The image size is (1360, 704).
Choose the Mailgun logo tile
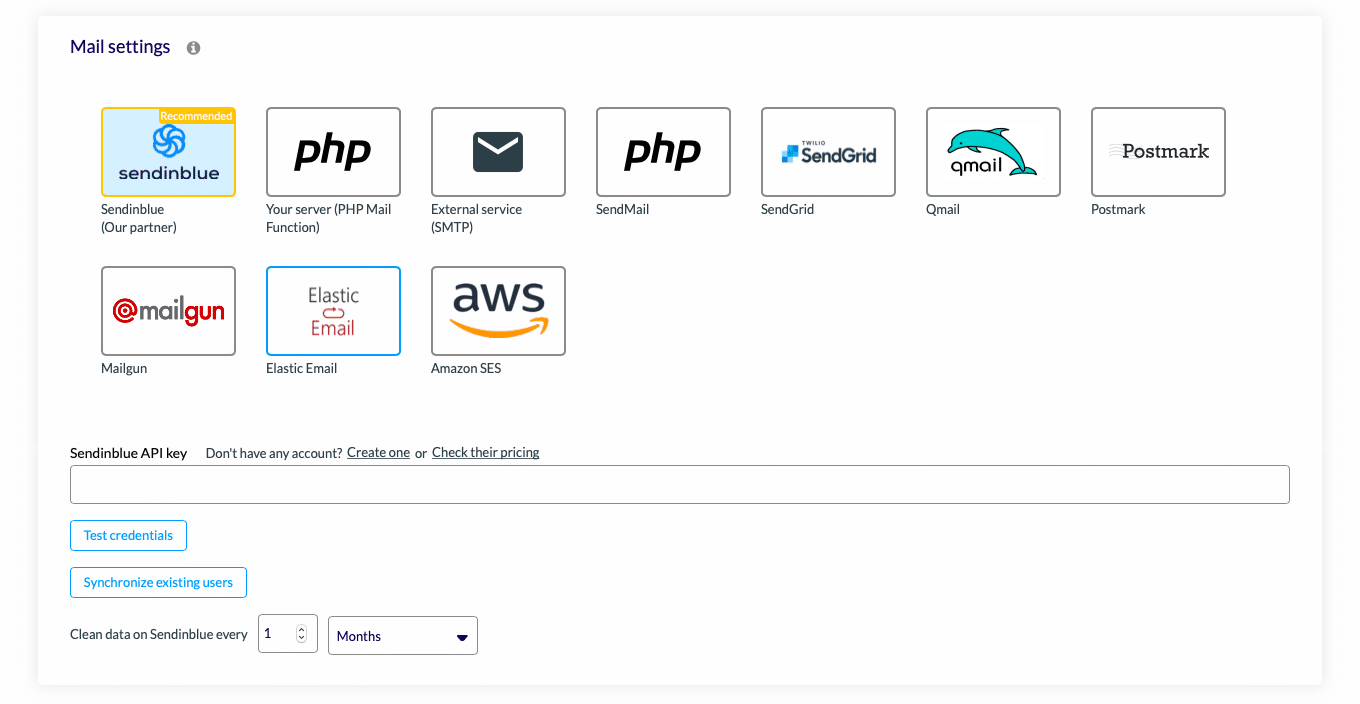pos(168,311)
